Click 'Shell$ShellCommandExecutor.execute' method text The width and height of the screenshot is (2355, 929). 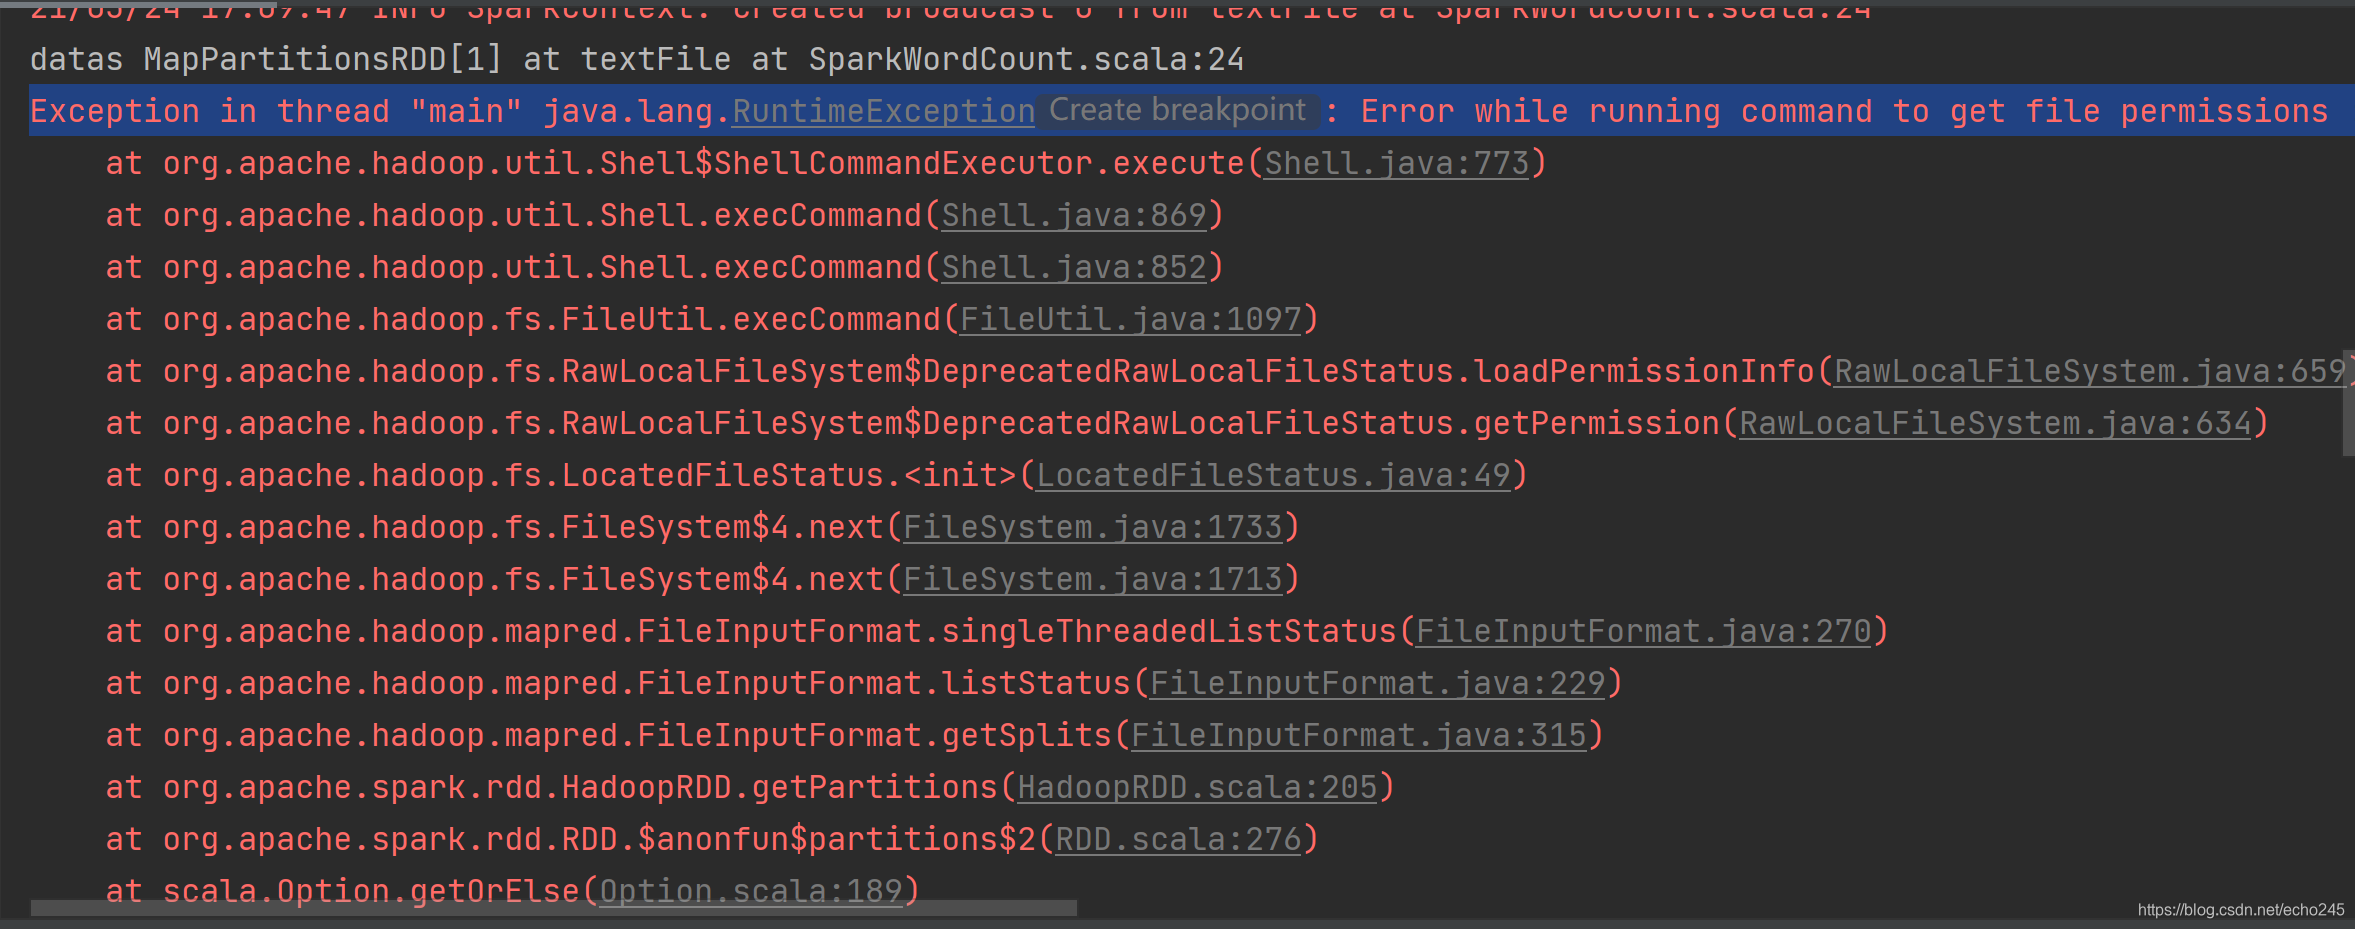click(922, 163)
